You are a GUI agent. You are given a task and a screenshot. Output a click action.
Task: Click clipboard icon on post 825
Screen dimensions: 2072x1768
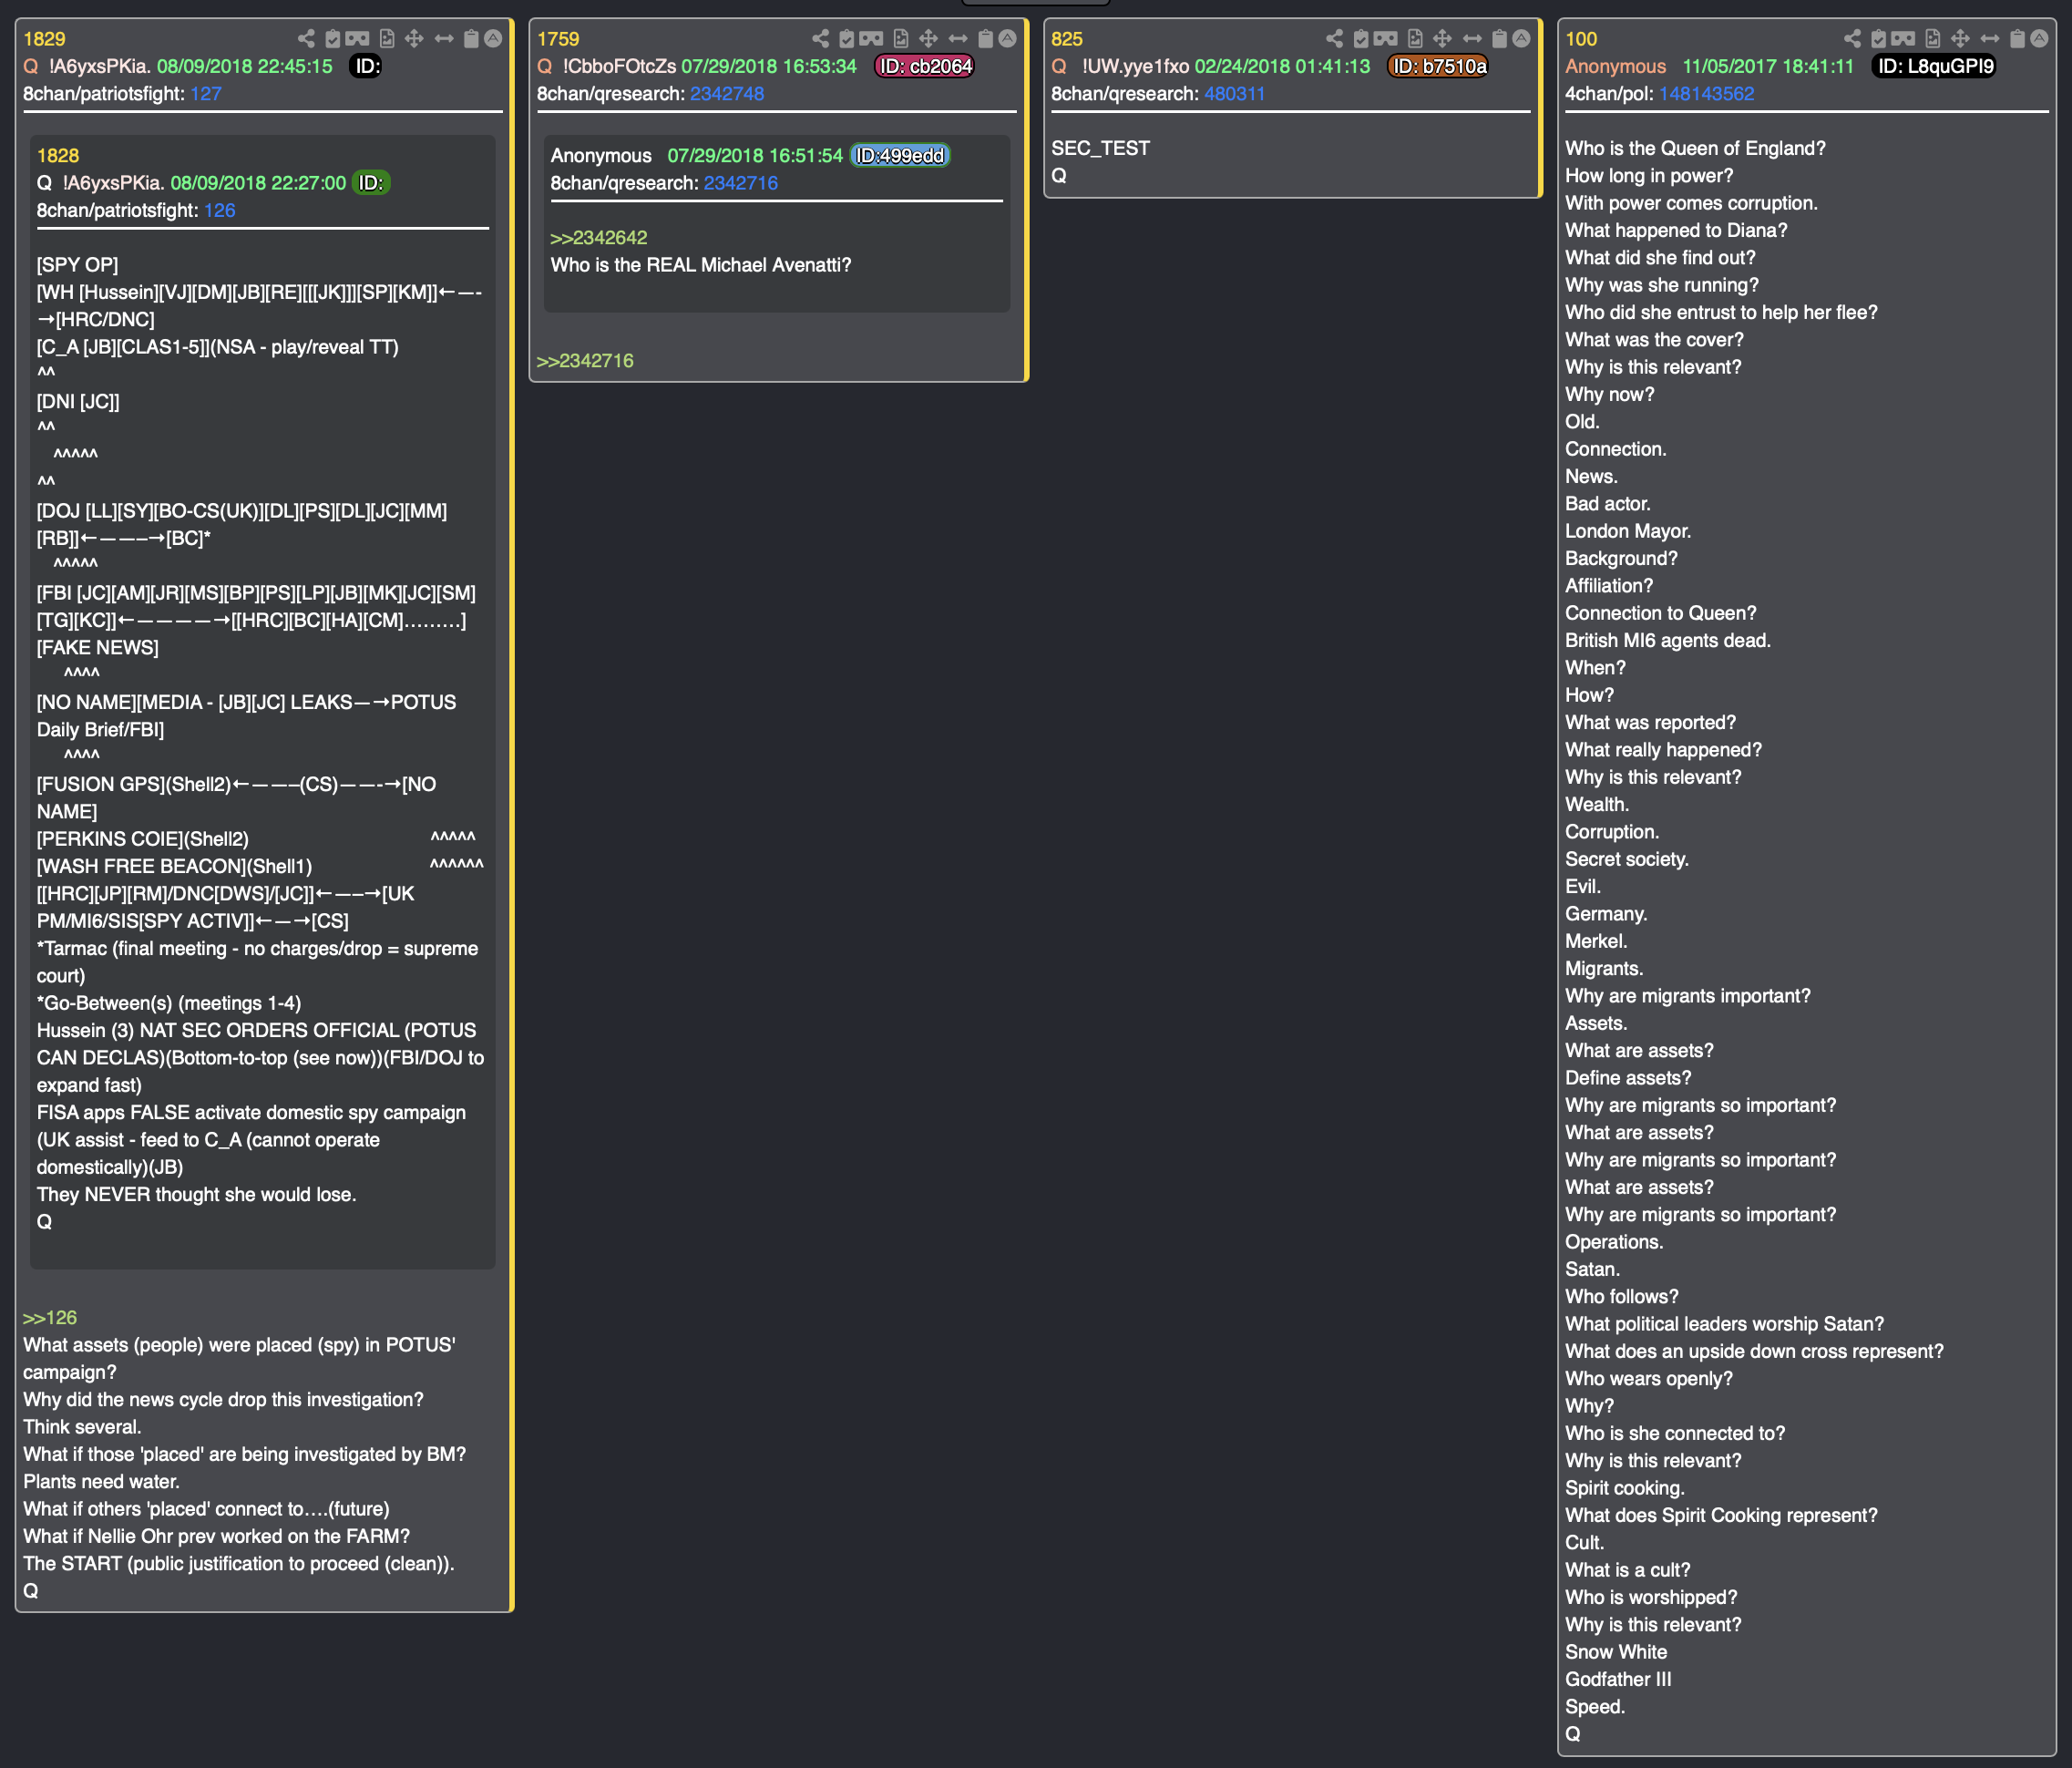click(x=1499, y=39)
